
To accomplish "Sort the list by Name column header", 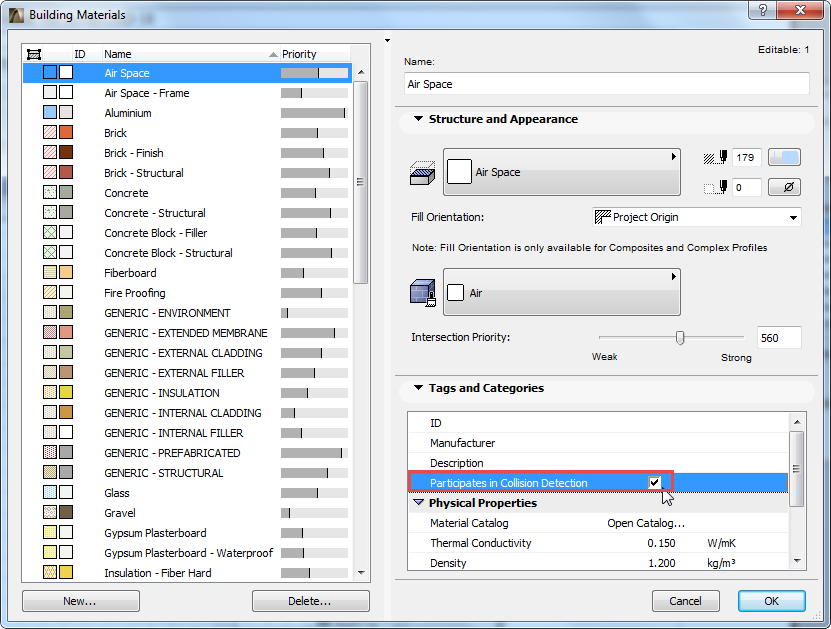I will point(190,54).
